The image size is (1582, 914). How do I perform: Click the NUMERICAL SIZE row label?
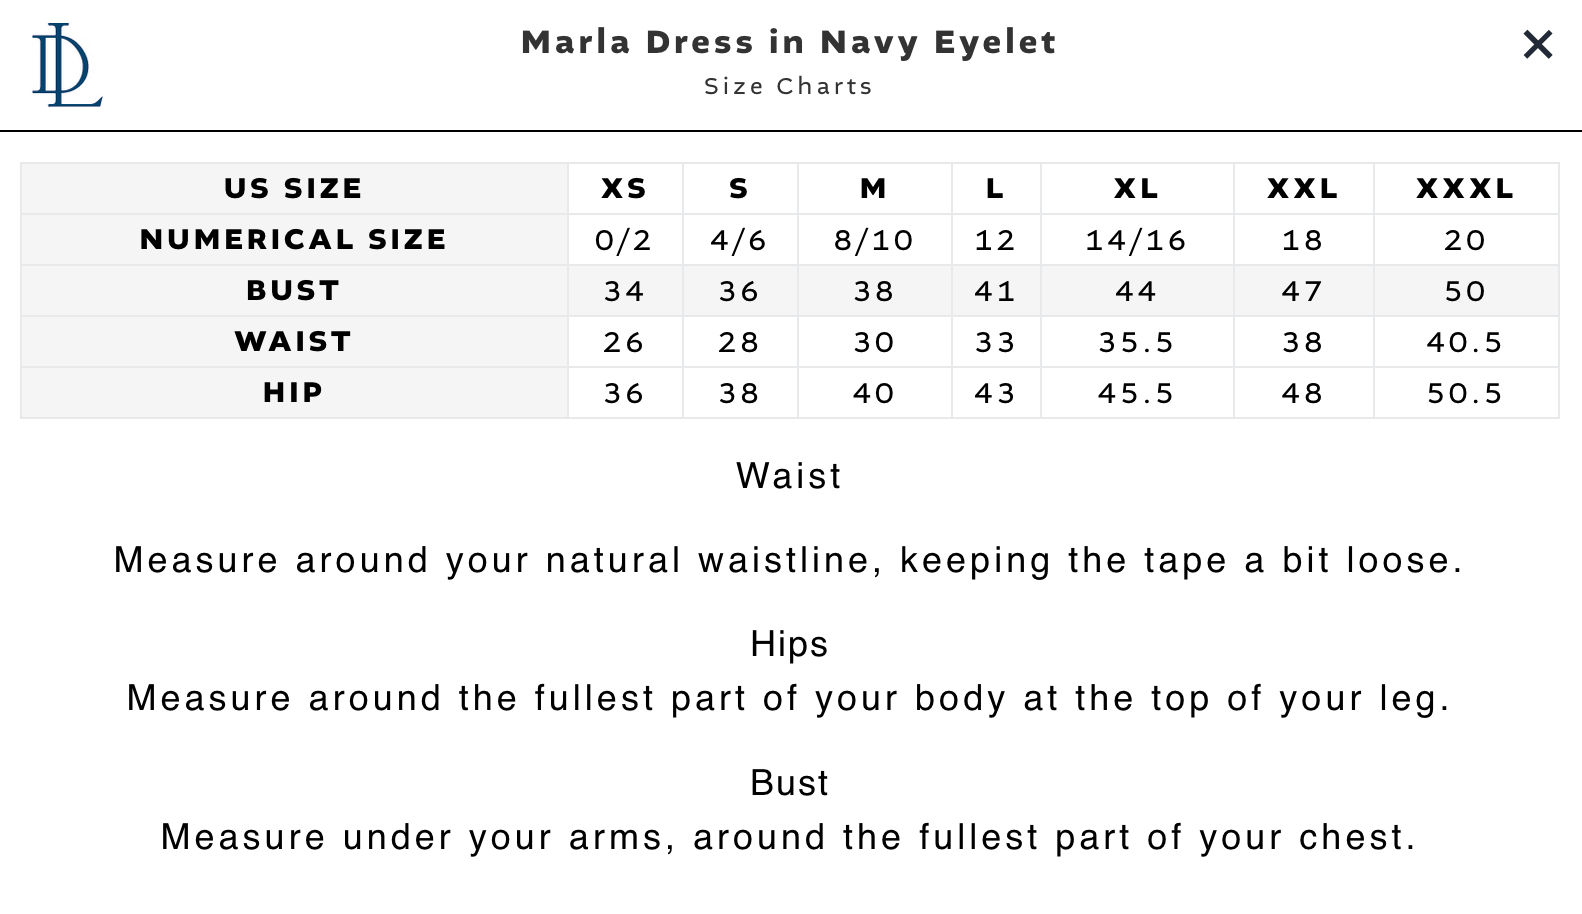[x=293, y=239]
